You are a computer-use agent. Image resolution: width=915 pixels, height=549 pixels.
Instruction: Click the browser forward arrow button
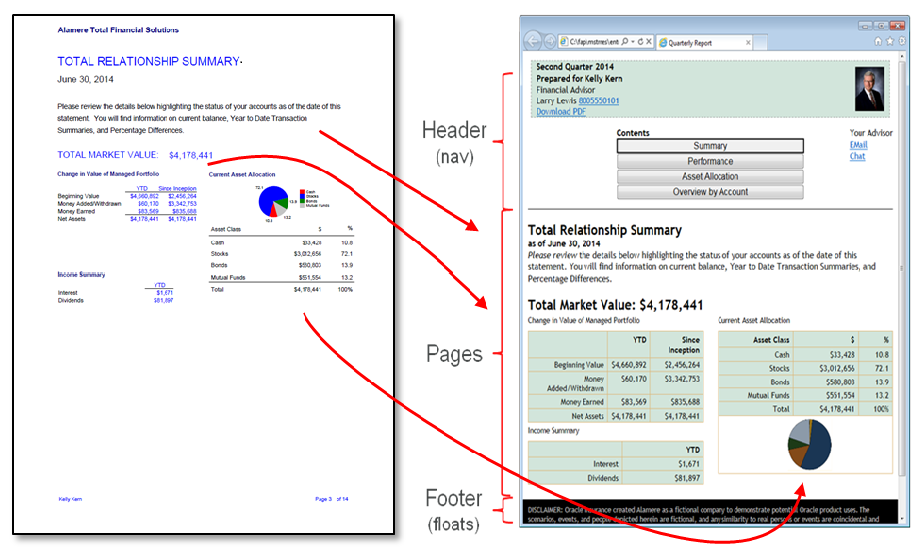549,41
